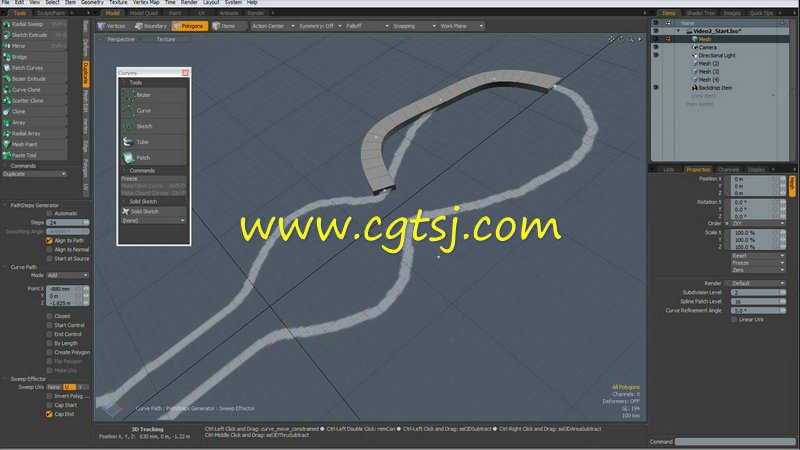800x450 pixels.
Task: Open the Solid Sketch (none) dropdown
Action: [153, 220]
